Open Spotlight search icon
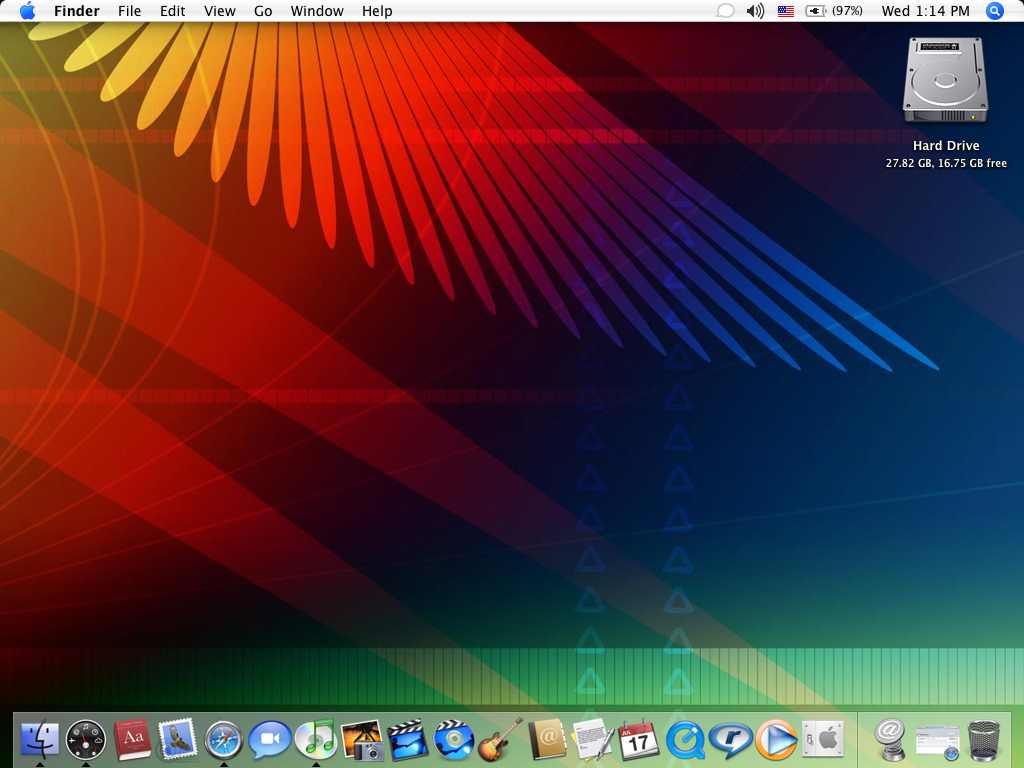 994,11
